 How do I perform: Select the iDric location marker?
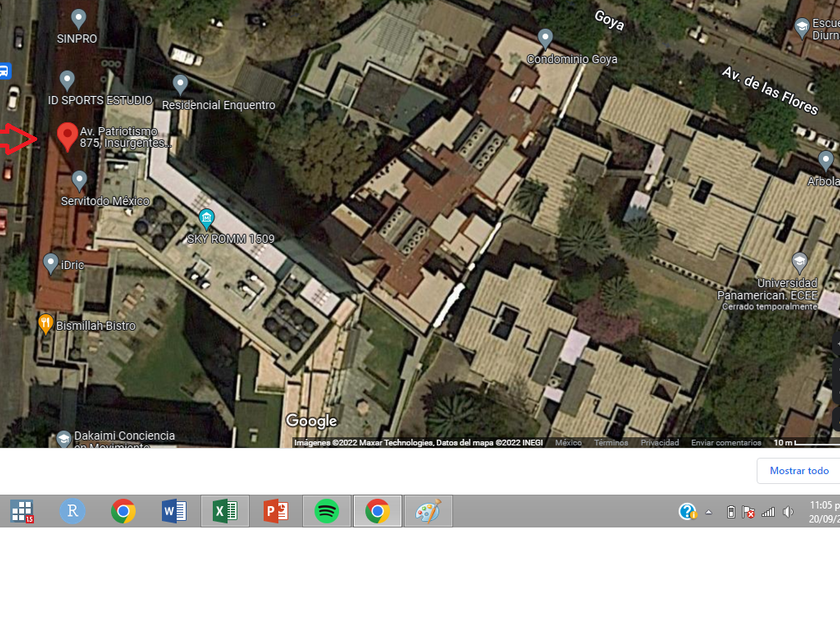pyautogui.click(x=51, y=263)
